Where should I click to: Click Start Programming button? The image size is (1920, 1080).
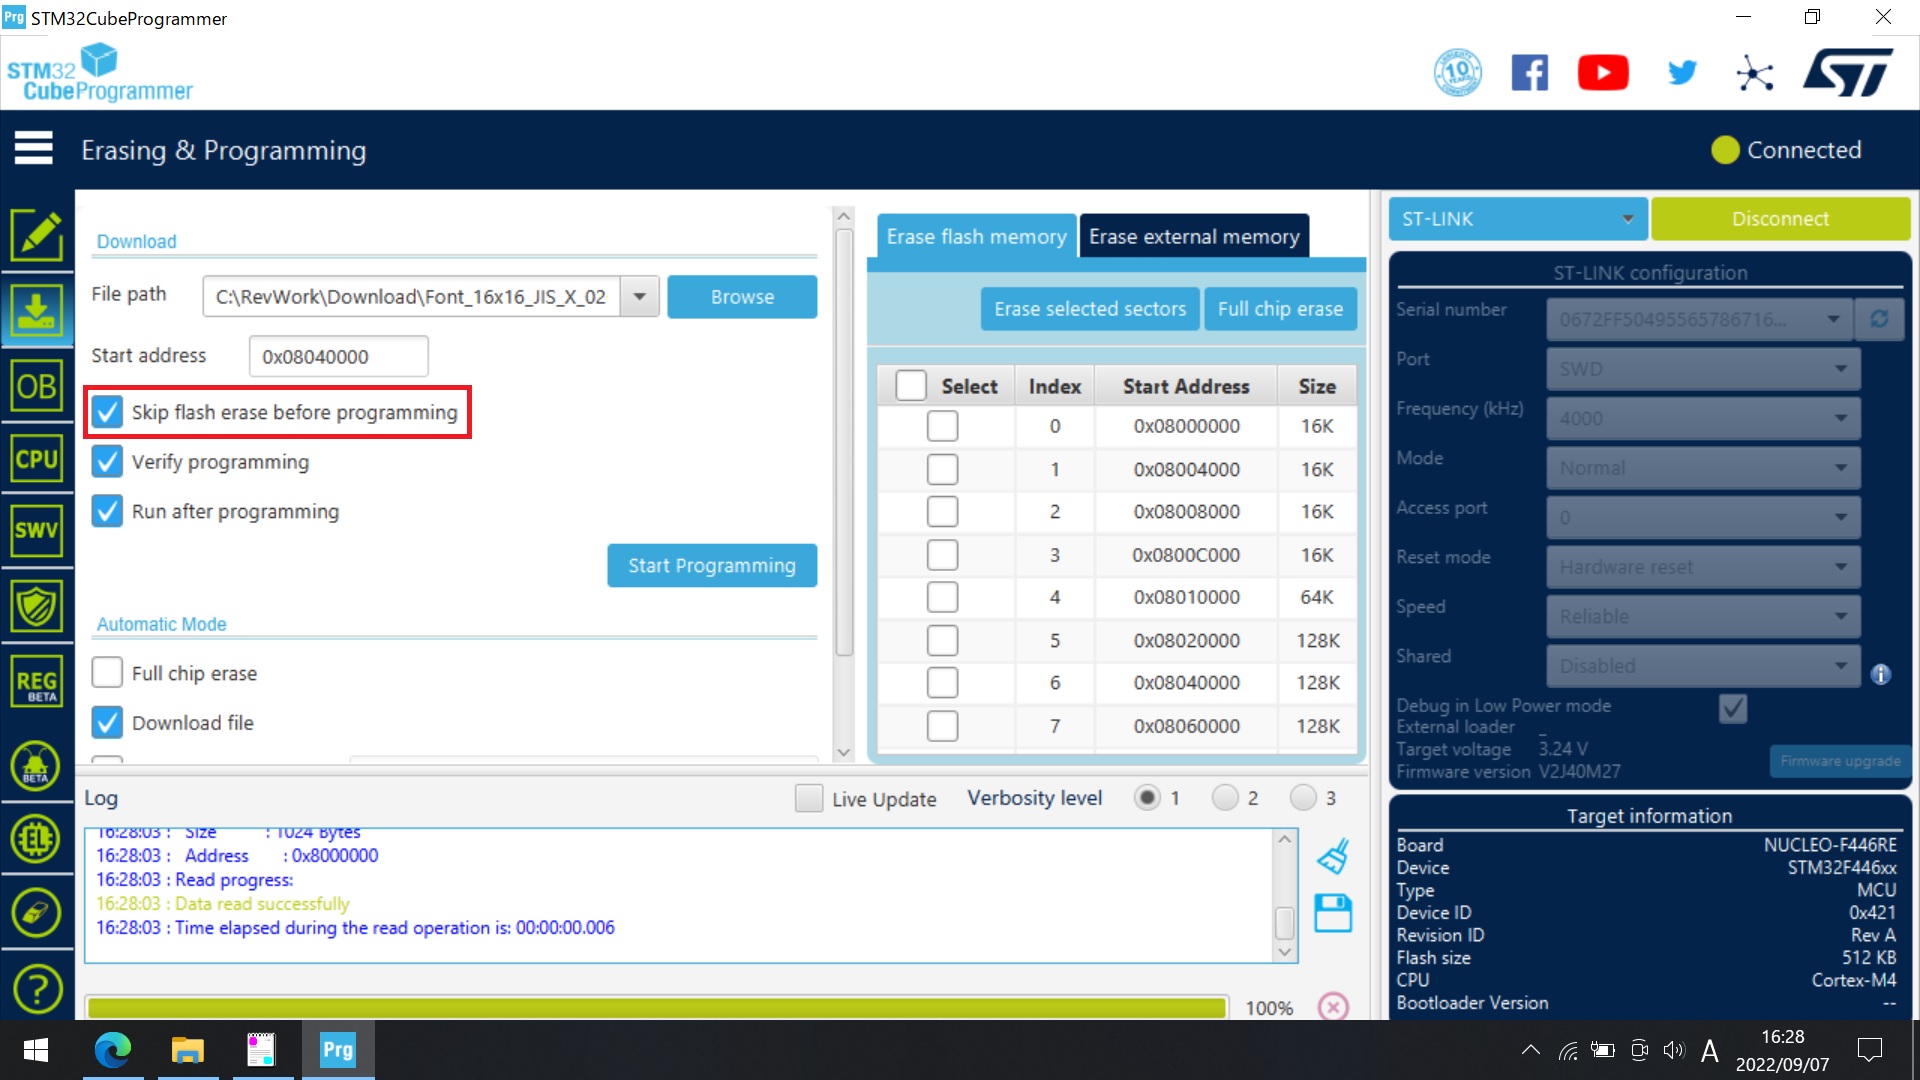point(712,564)
